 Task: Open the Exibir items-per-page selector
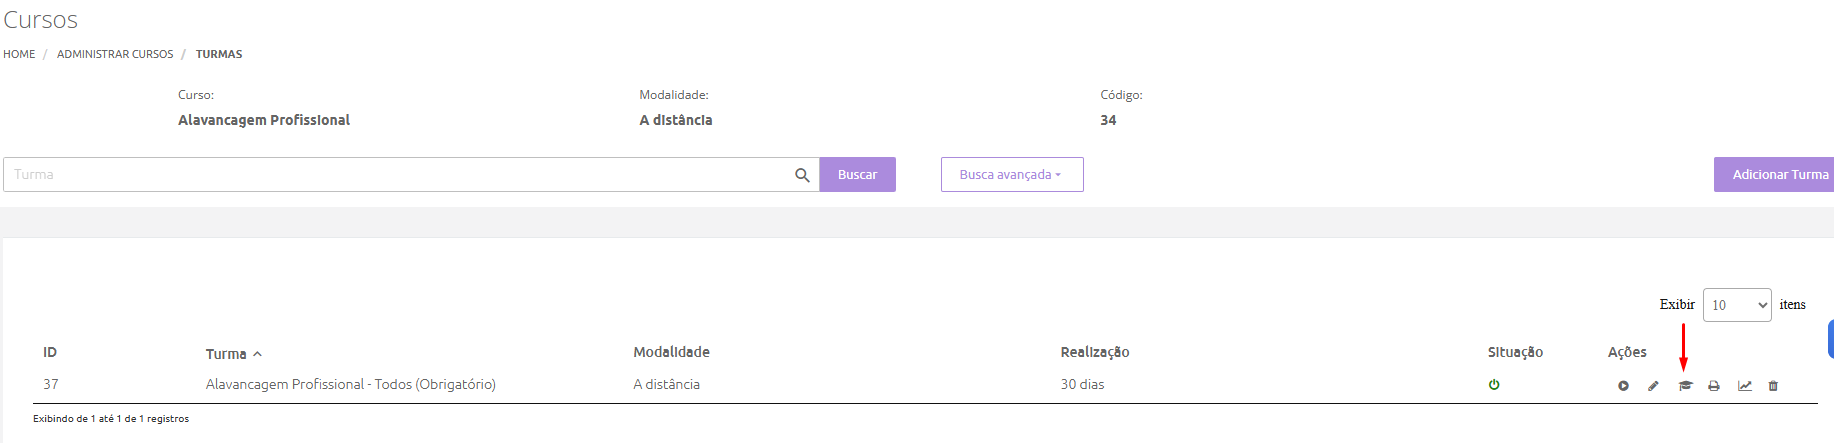pyautogui.click(x=1736, y=305)
